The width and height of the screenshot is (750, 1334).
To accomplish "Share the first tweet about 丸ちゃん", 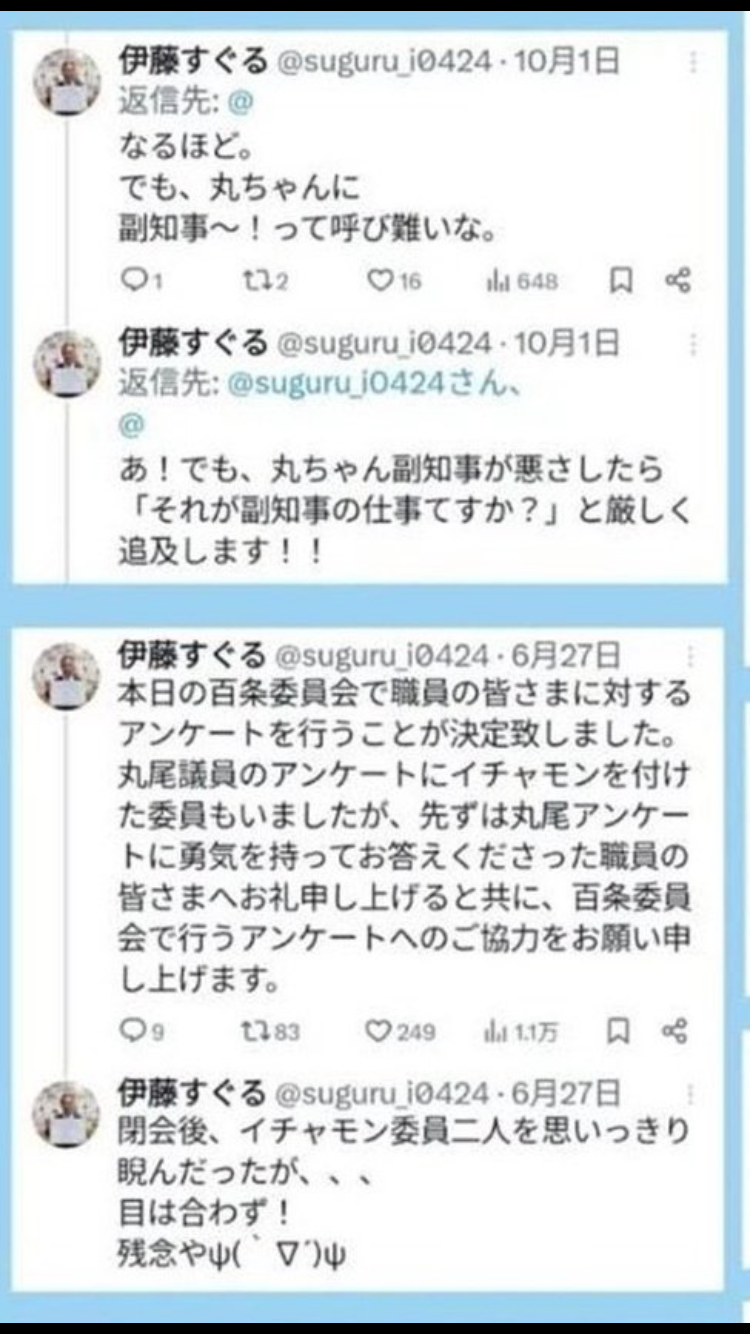I will (678, 281).
